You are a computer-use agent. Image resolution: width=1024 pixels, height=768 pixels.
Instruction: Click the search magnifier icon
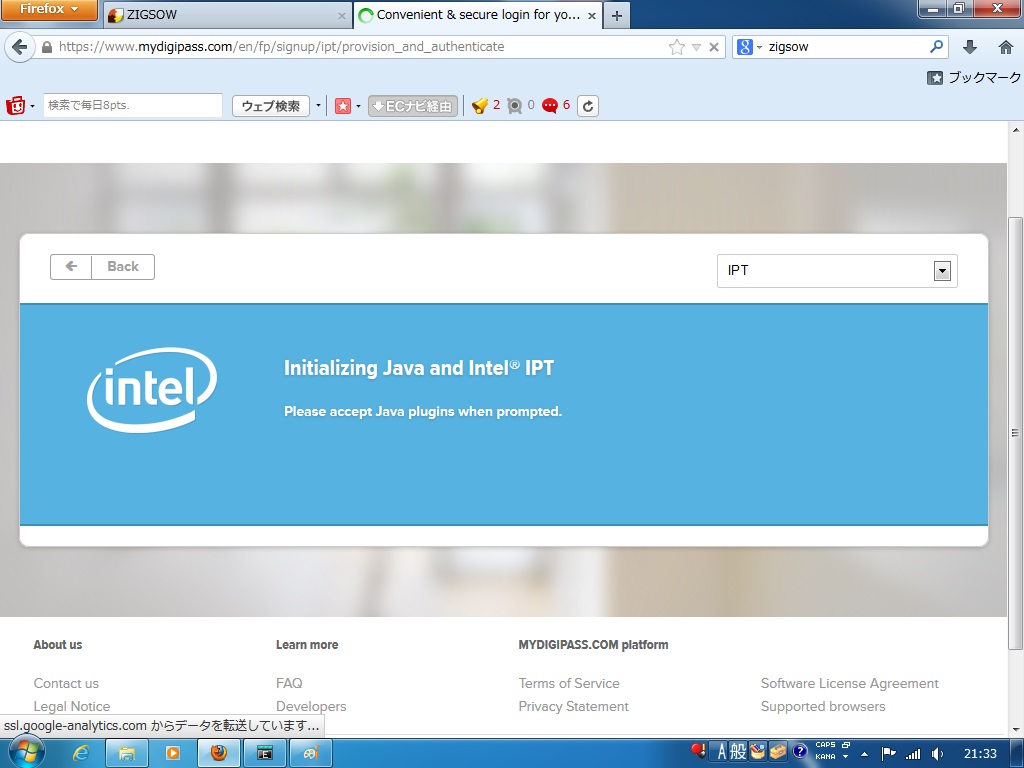[936, 46]
